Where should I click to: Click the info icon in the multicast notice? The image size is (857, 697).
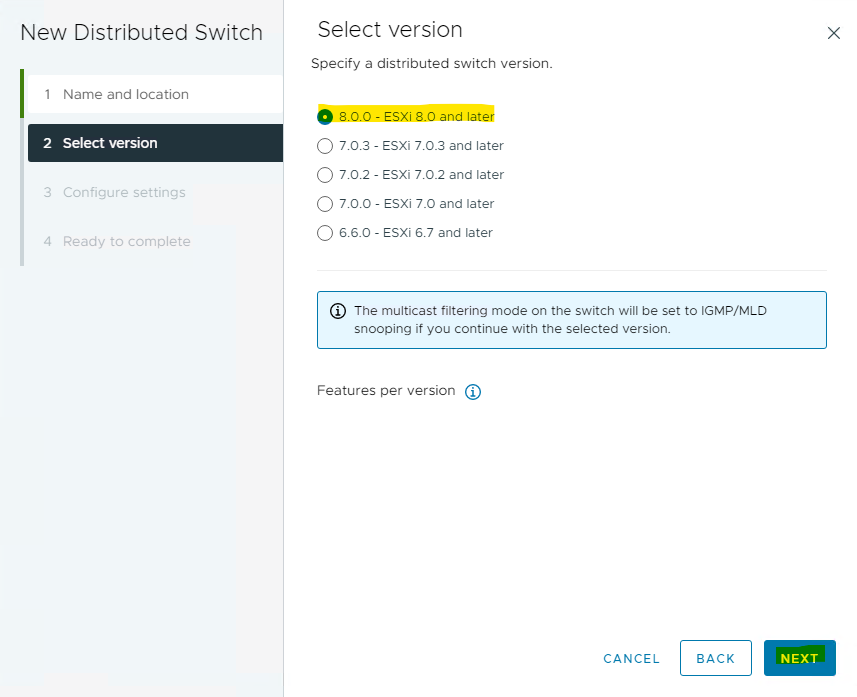[x=337, y=311]
